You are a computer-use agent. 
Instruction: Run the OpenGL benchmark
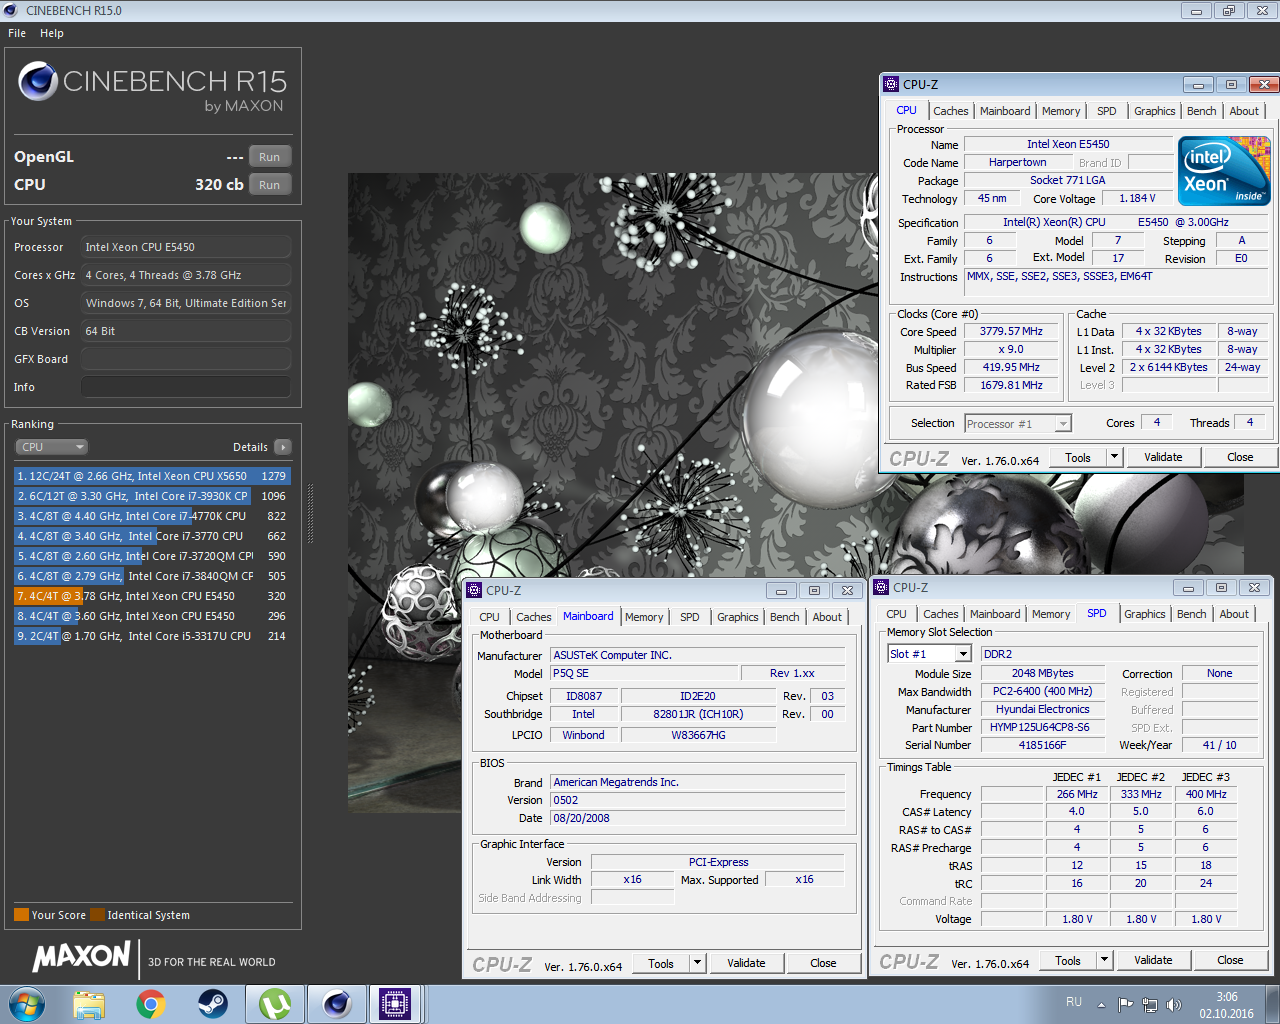click(270, 157)
